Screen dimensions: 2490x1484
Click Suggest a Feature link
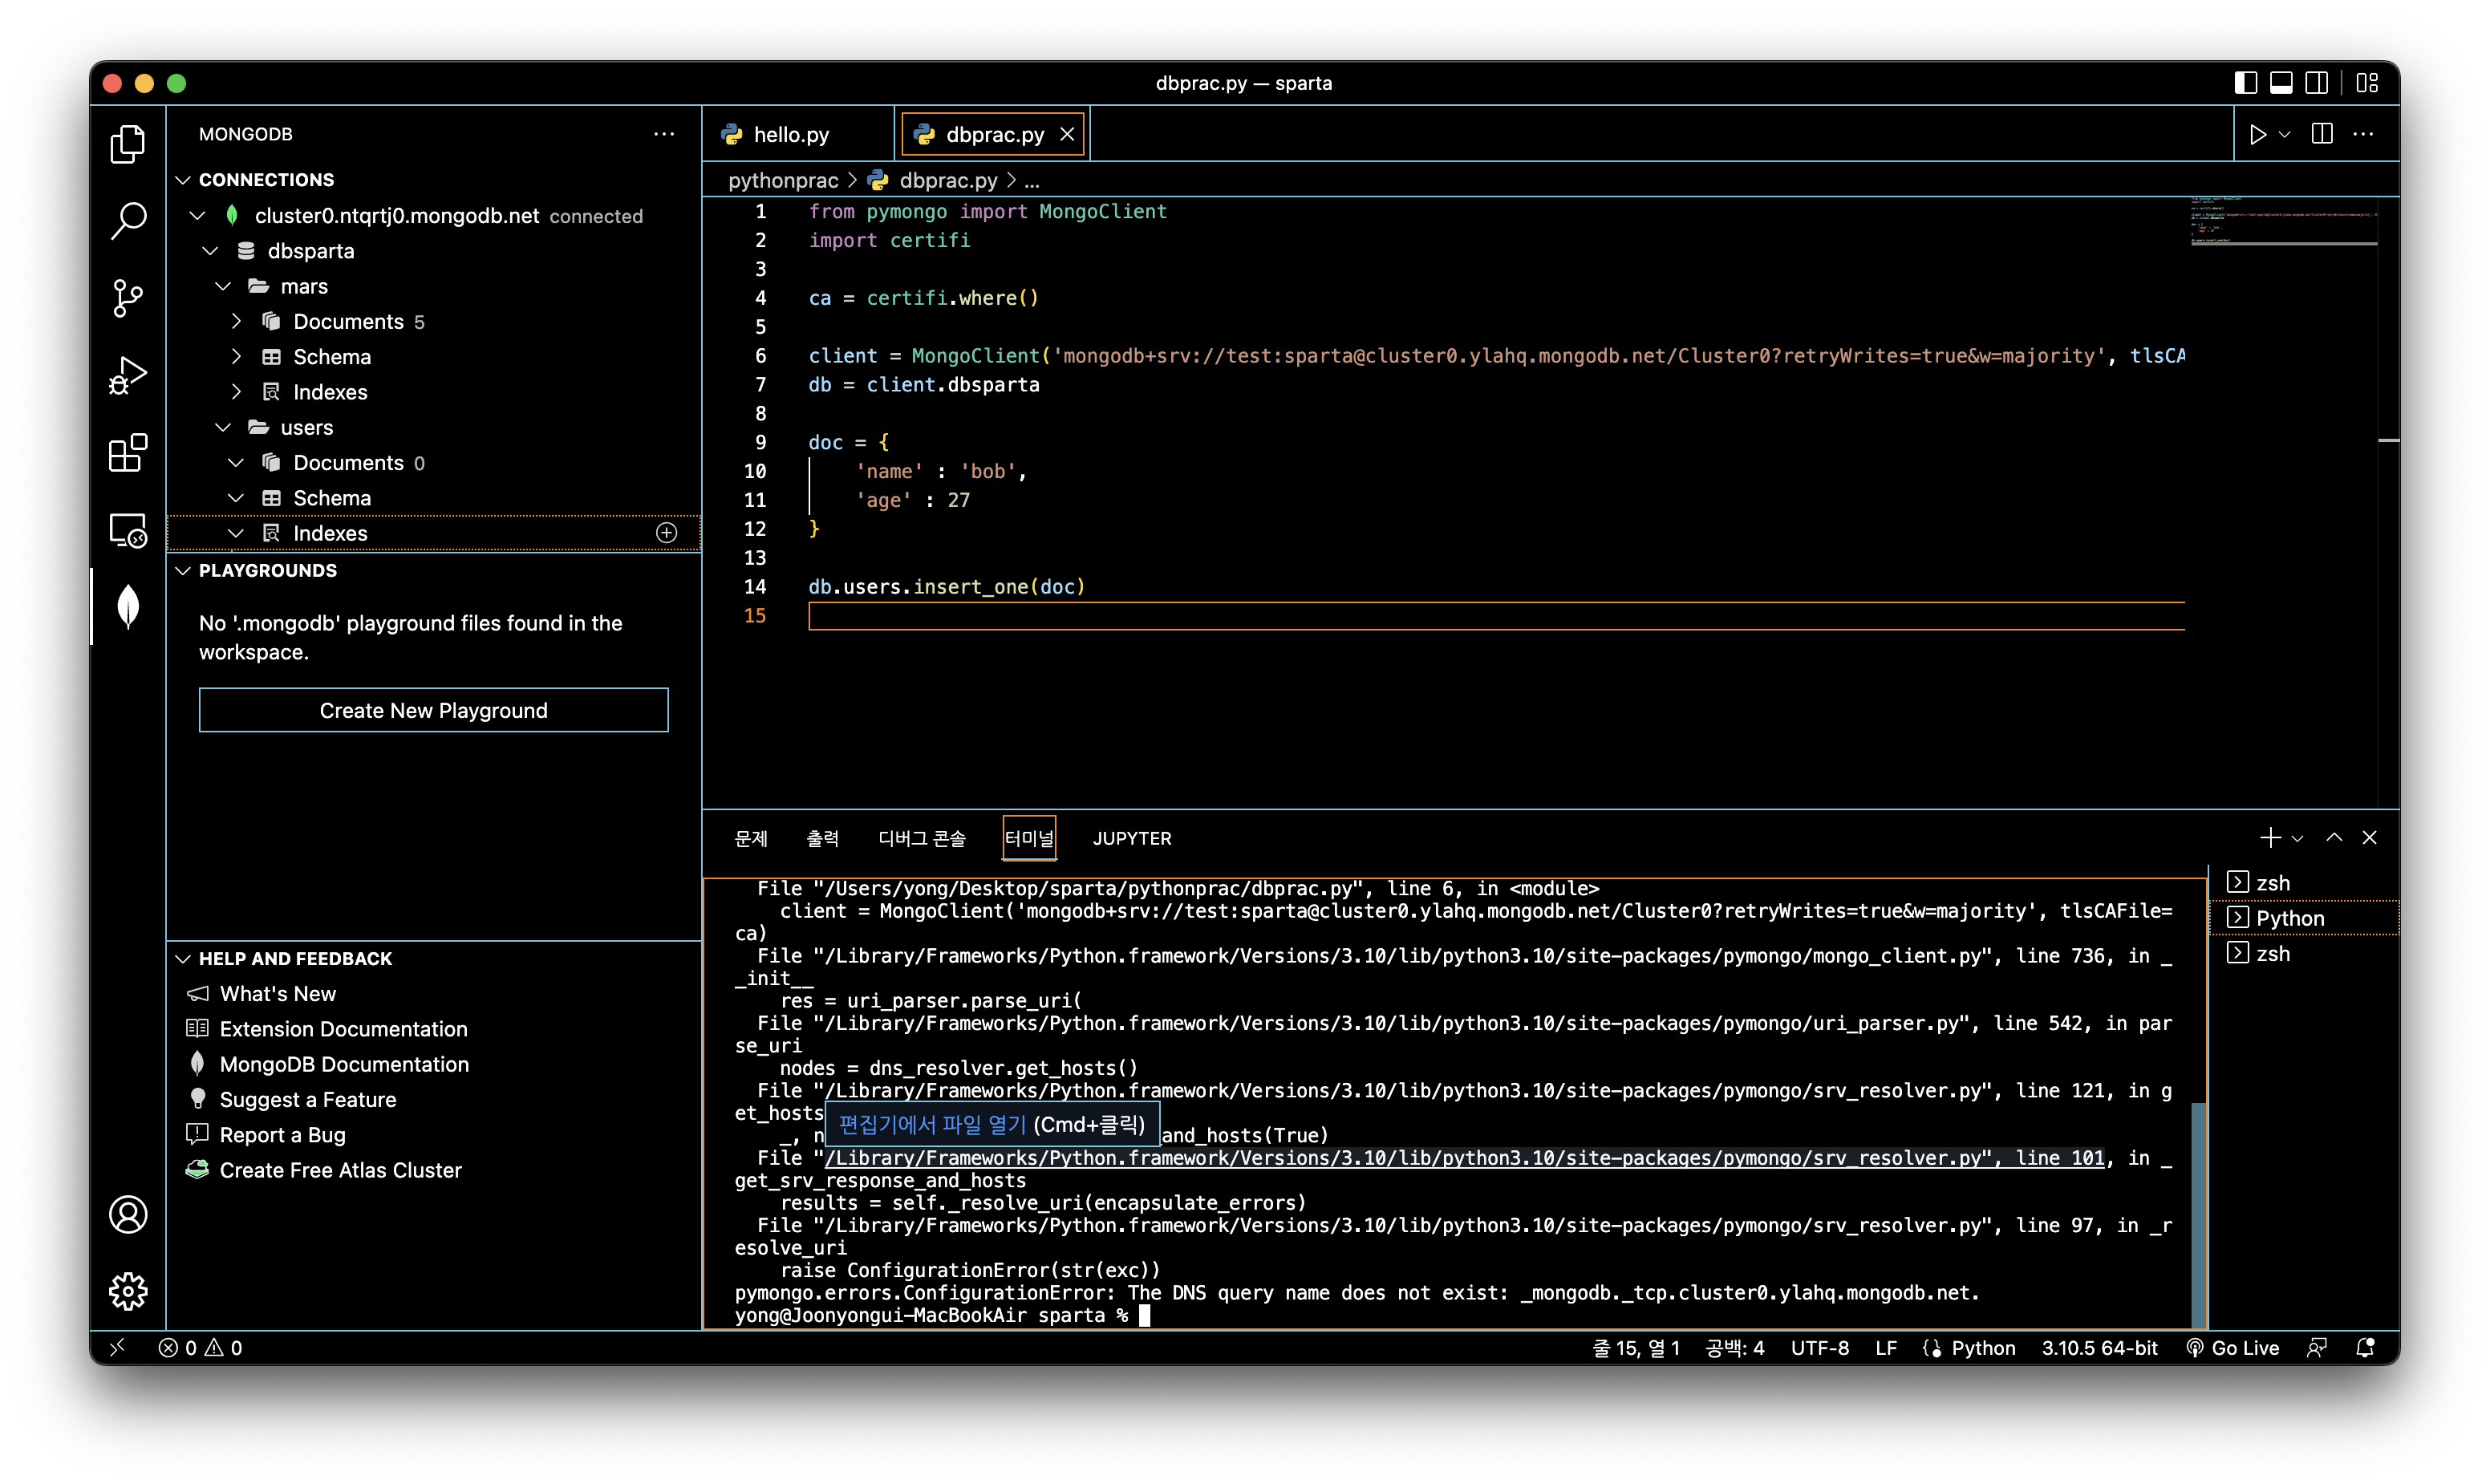coord(308,1100)
